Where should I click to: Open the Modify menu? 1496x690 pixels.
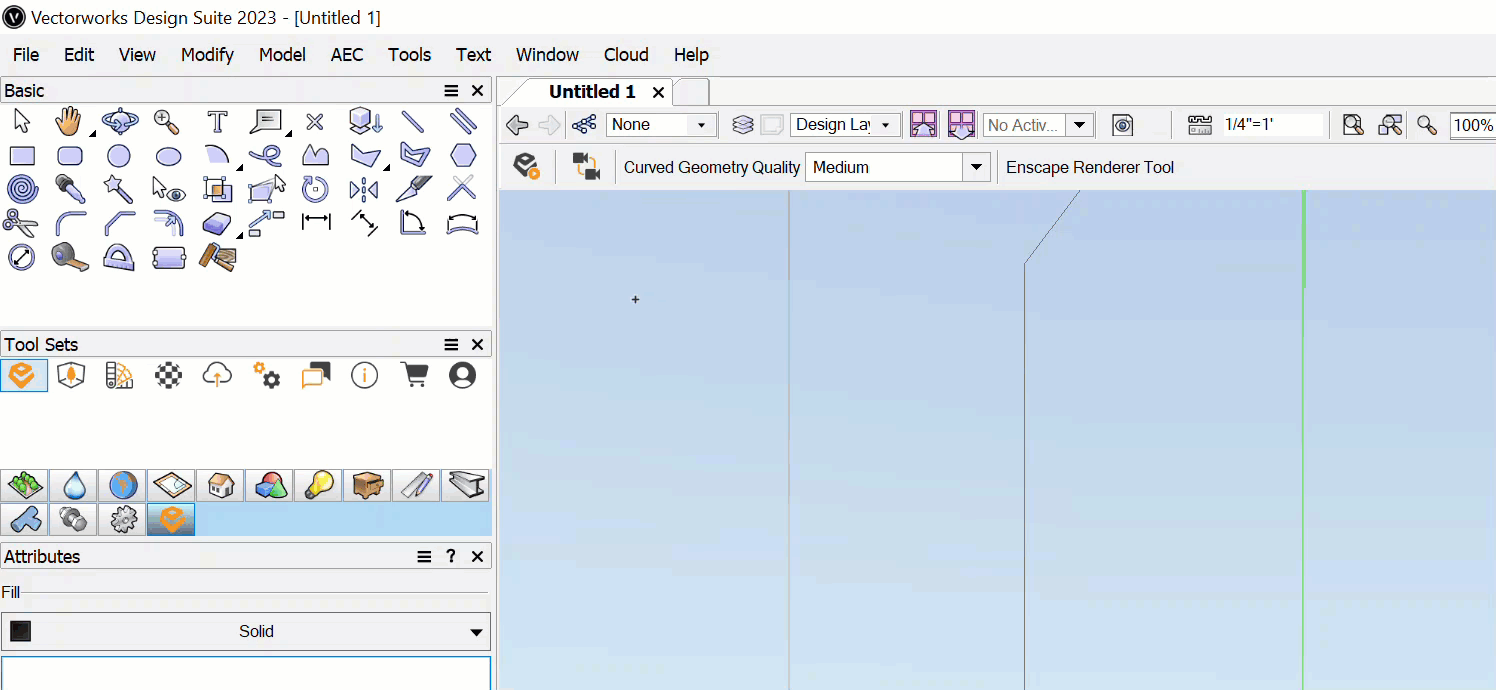coord(207,55)
